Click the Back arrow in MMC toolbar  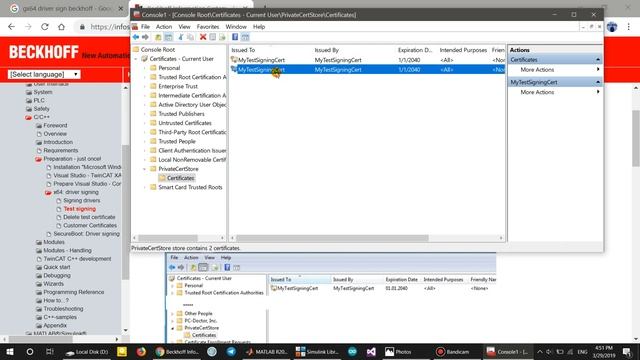(x=136, y=37)
